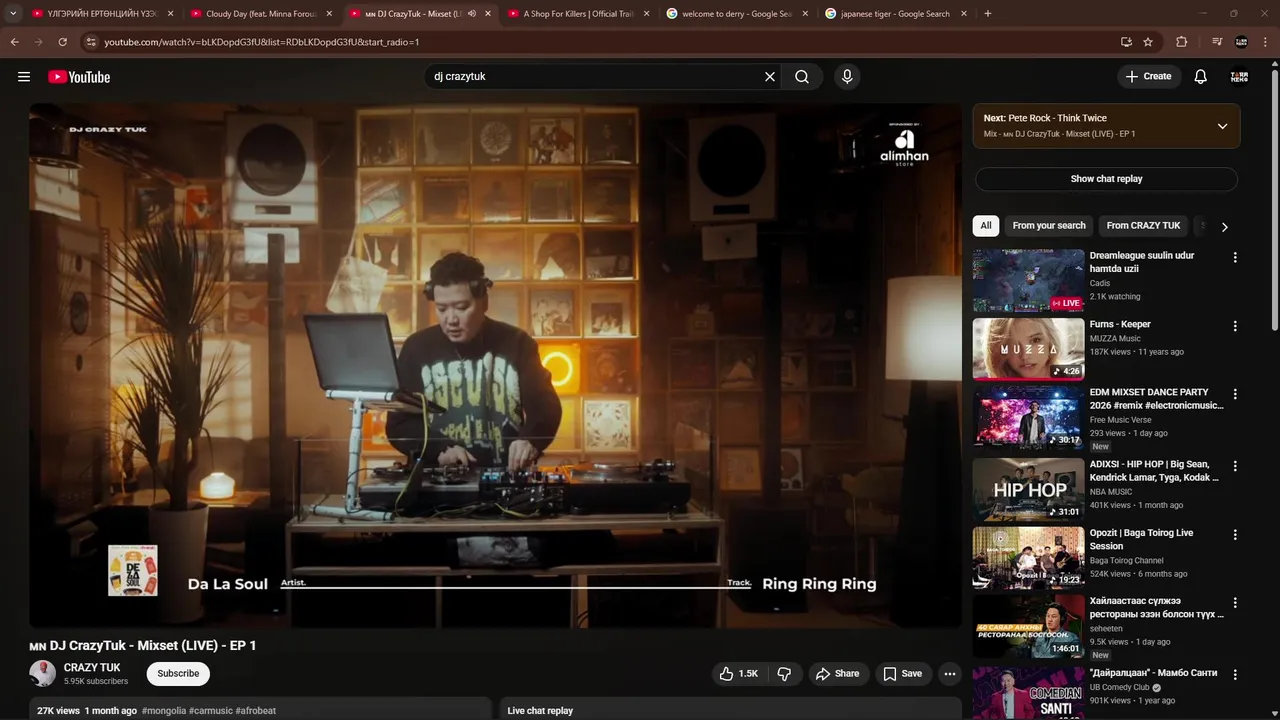This screenshot has height=720, width=1280.
Task: Click the #afrobeat hashtag
Action: click(256, 711)
